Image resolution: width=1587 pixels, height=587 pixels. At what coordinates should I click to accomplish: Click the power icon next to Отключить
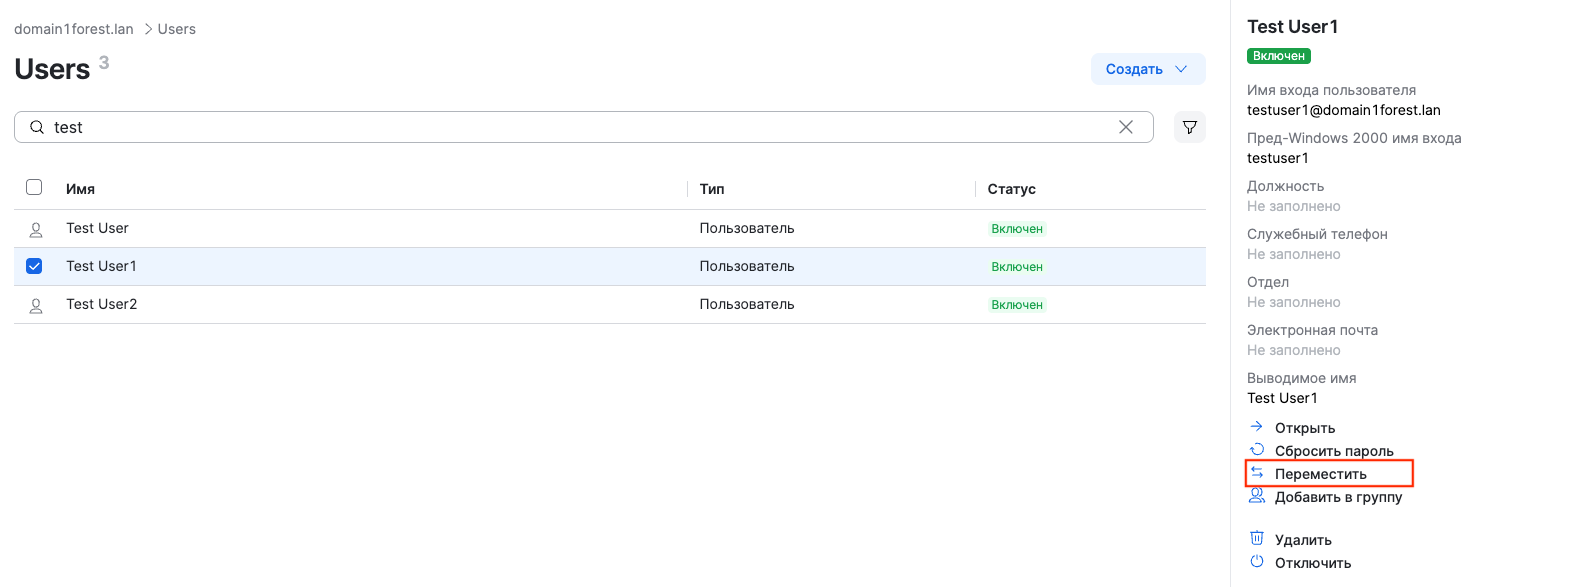1257,562
